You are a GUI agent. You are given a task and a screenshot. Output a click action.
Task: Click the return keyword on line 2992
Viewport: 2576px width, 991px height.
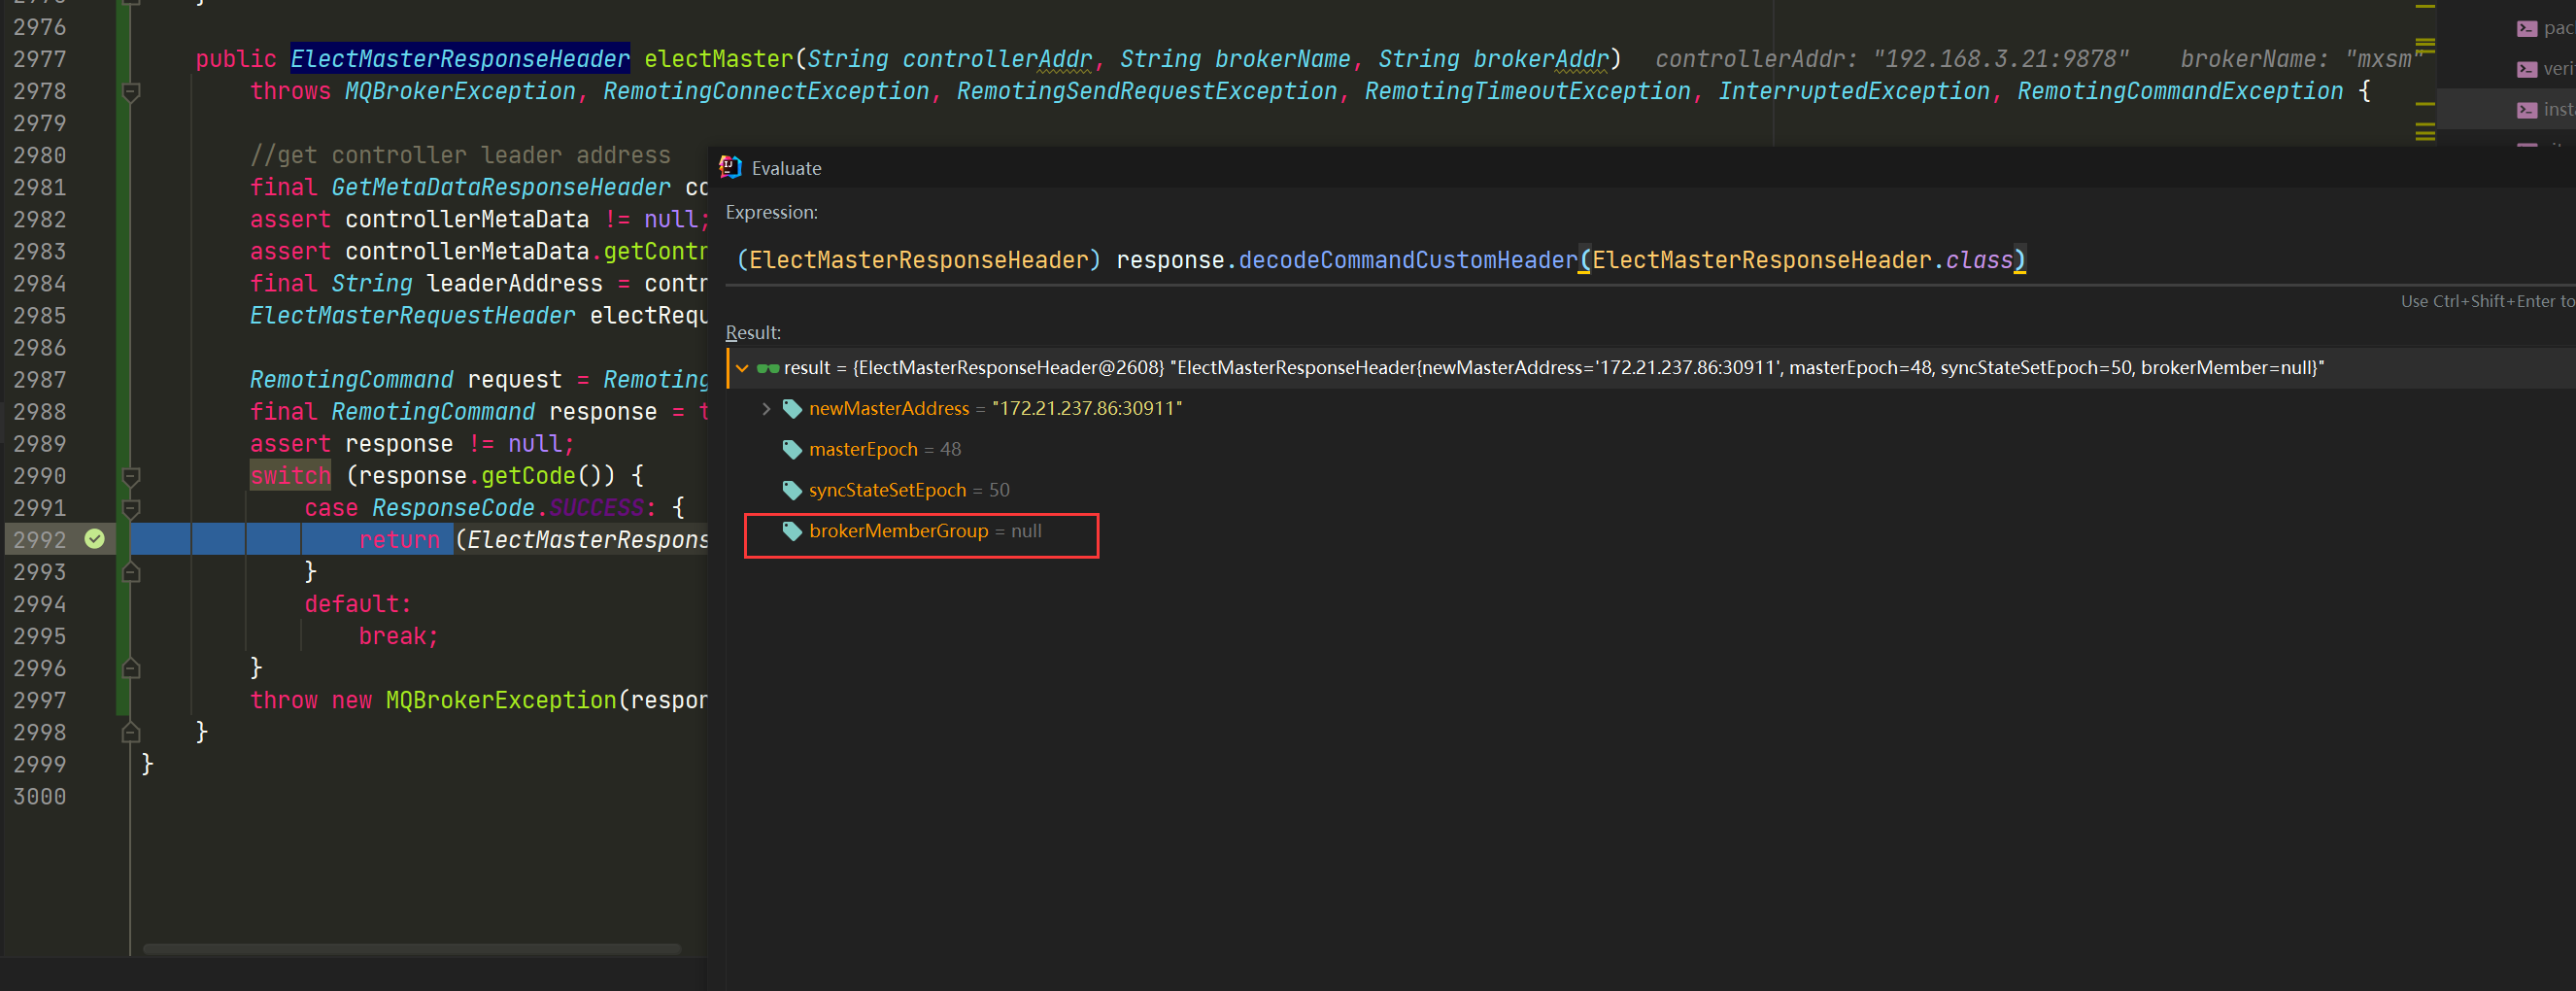tap(399, 540)
